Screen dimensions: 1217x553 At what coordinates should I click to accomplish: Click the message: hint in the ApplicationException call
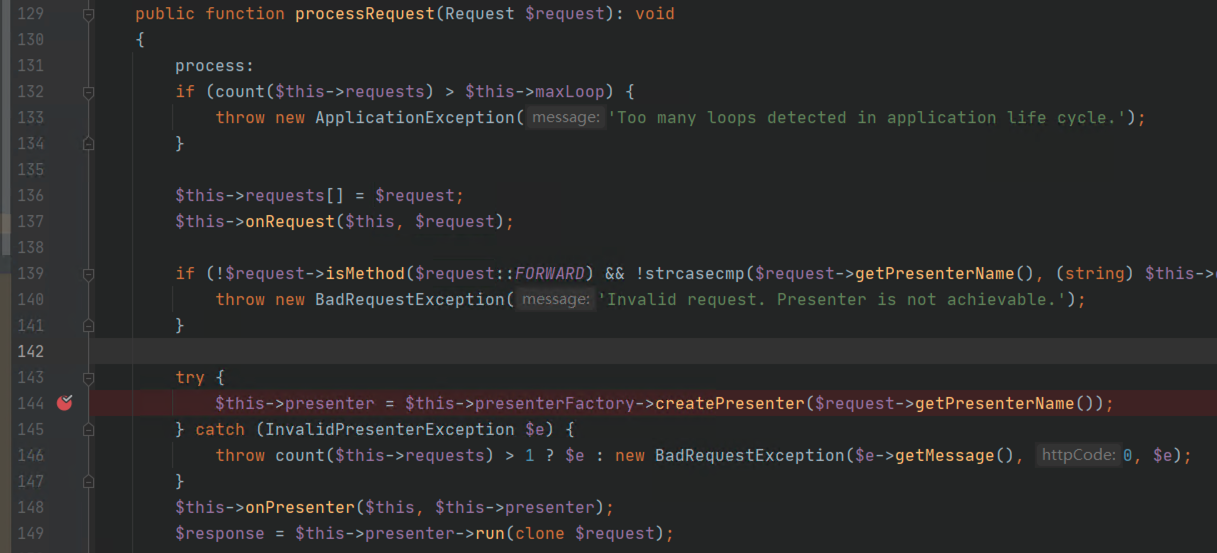coord(565,118)
